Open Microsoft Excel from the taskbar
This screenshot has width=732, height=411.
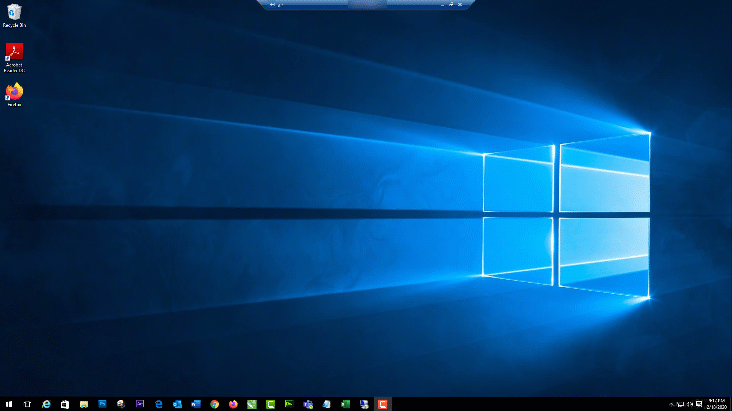point(345,404)
